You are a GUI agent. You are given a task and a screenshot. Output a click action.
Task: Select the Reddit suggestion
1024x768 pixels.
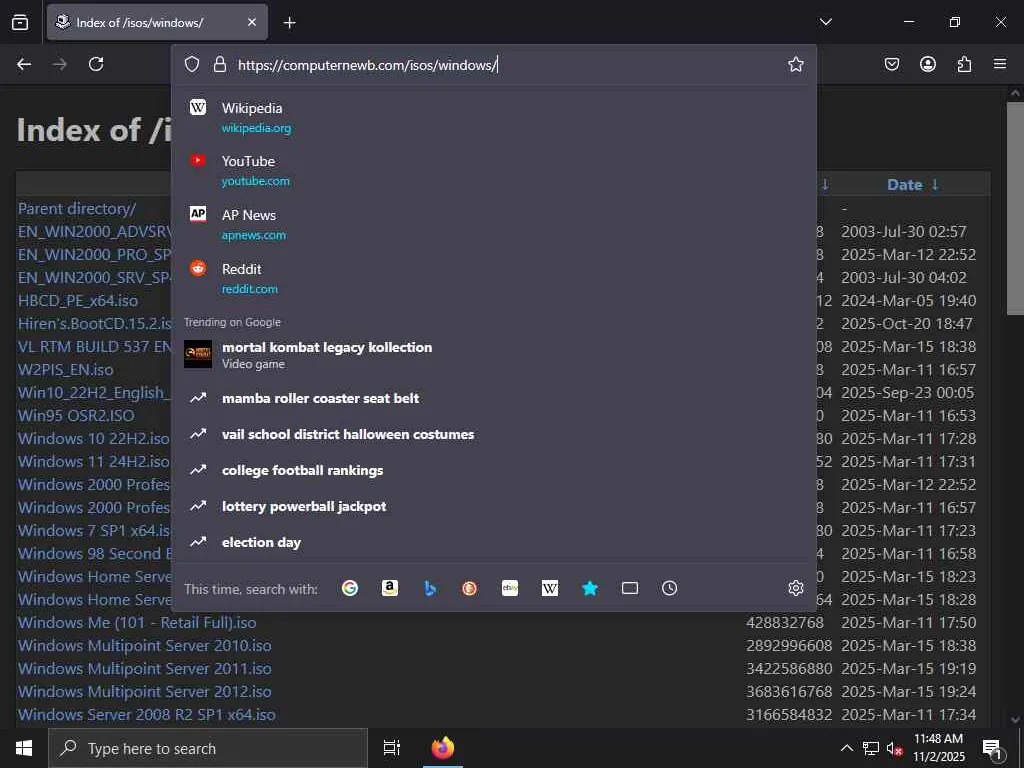point(494,278)
